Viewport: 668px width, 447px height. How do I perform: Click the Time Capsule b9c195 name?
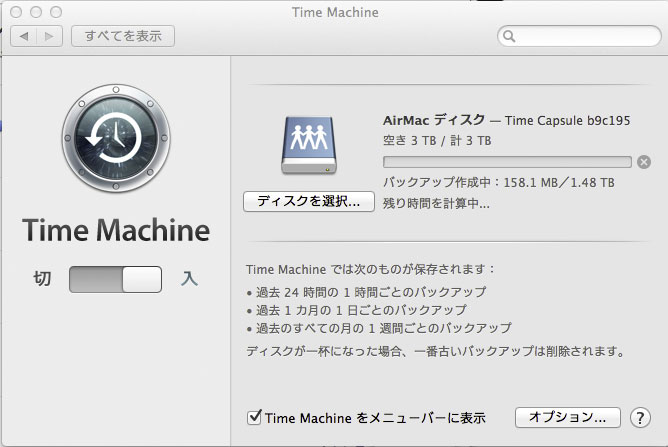click(567, 121)
